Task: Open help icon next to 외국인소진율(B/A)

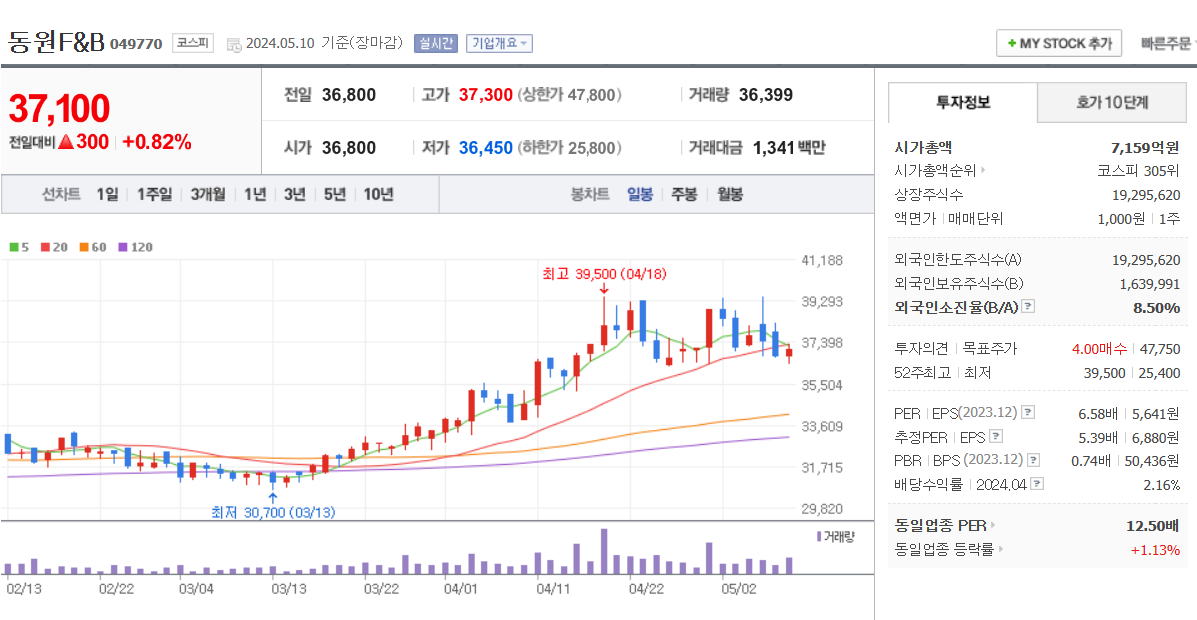Action: pyautogui.click(x=1028, y=307)
